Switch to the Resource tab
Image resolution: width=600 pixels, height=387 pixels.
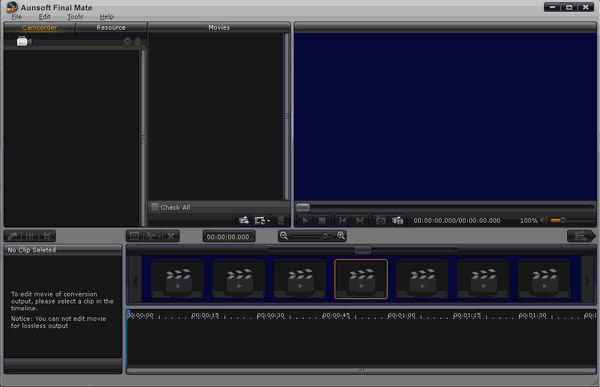coord(111,28)
